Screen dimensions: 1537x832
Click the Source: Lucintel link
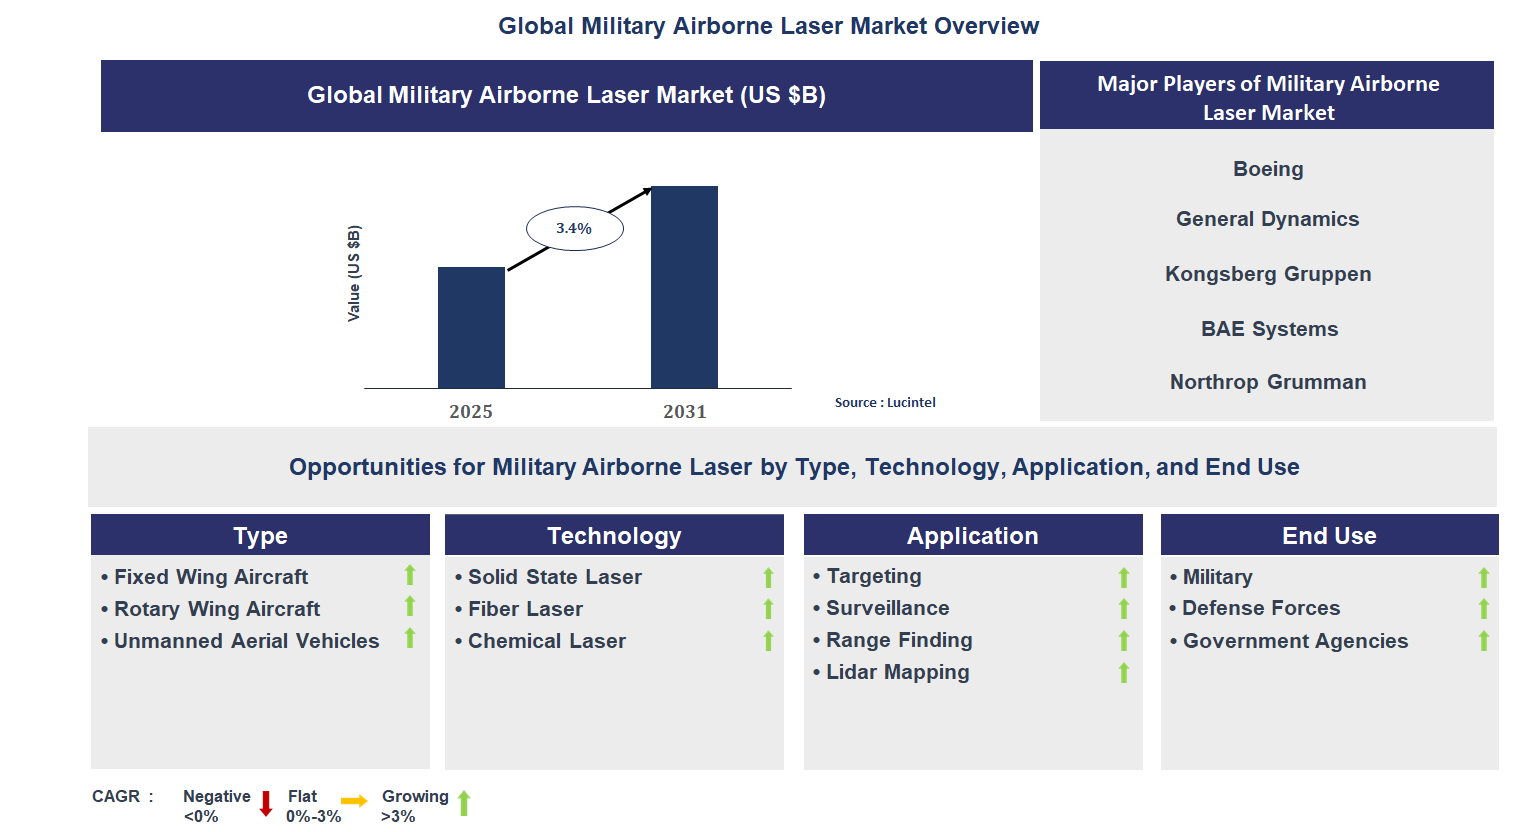[886, 402]
